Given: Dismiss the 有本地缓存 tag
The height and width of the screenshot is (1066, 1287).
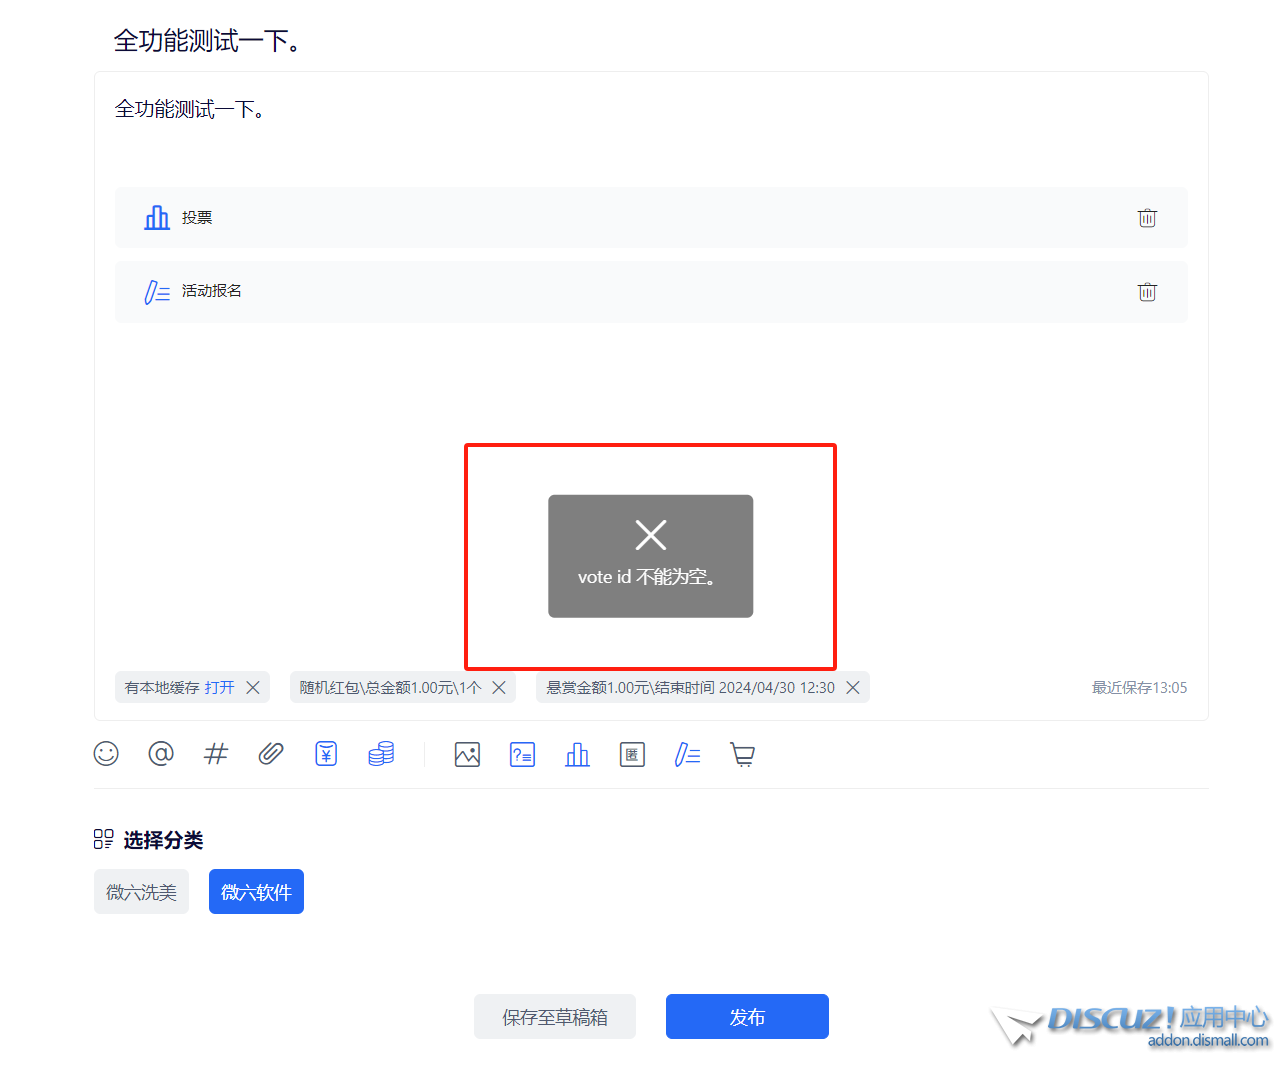Looking at the screenshot, I should pyautogui.click(x=253, y=687).
